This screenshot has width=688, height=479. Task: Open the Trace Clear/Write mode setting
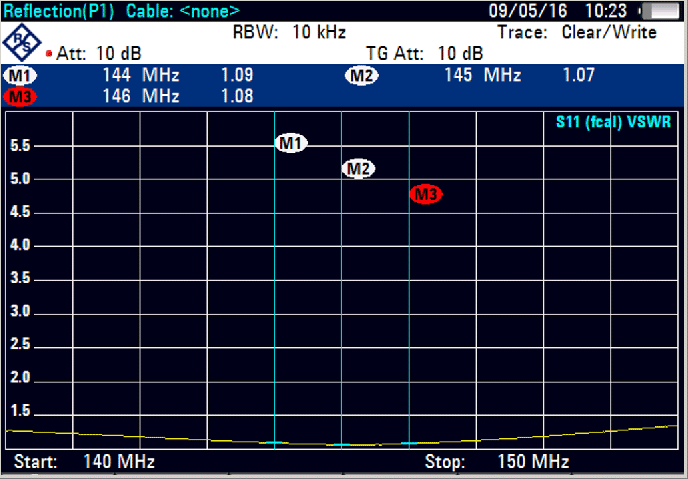(x=589, y=32)
